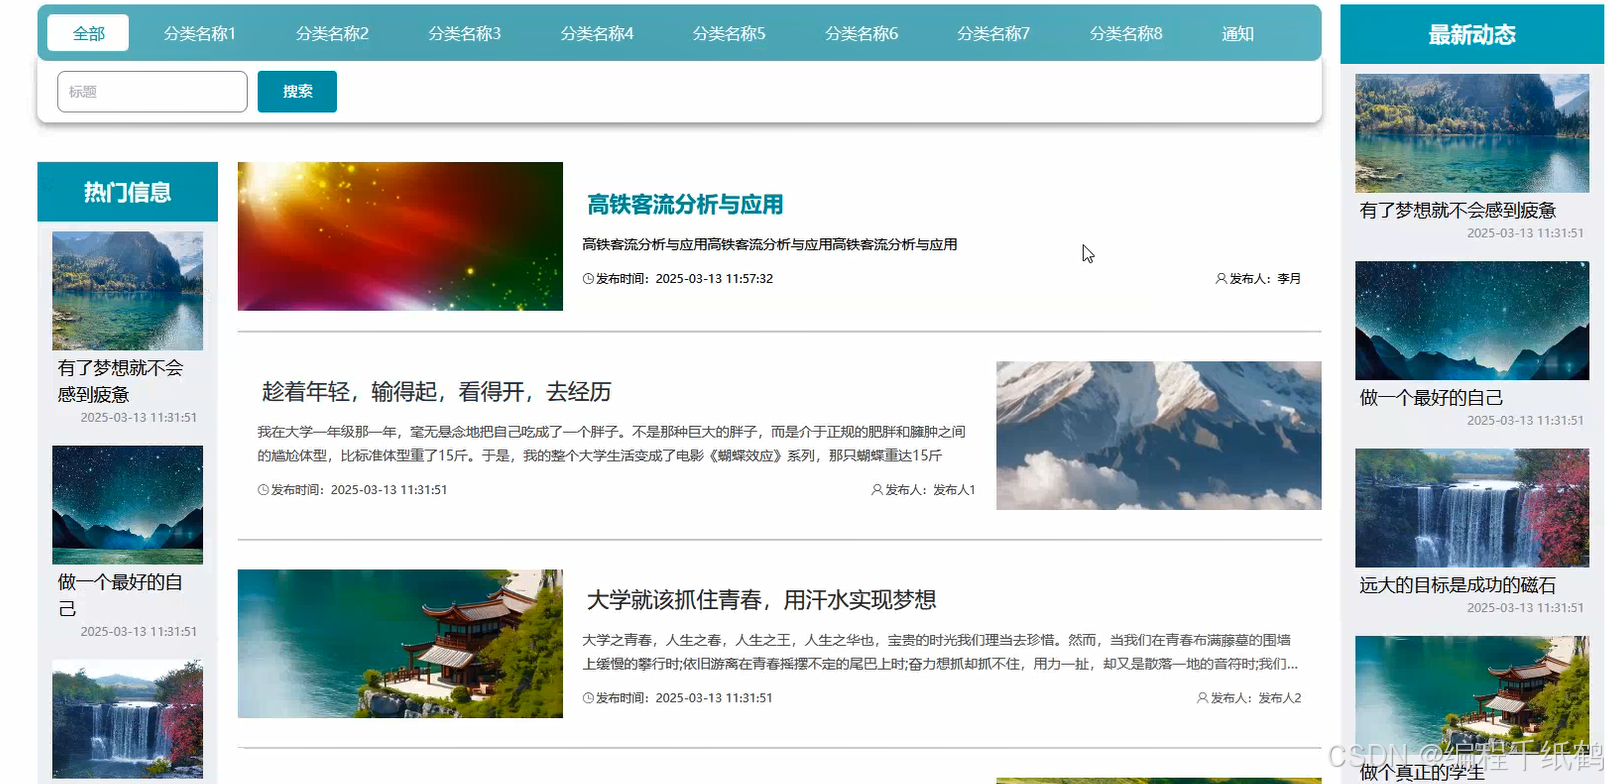Click the 热门信息 panel header
The width and height of the screenshot is (1608, 784).
click(127, 191)
